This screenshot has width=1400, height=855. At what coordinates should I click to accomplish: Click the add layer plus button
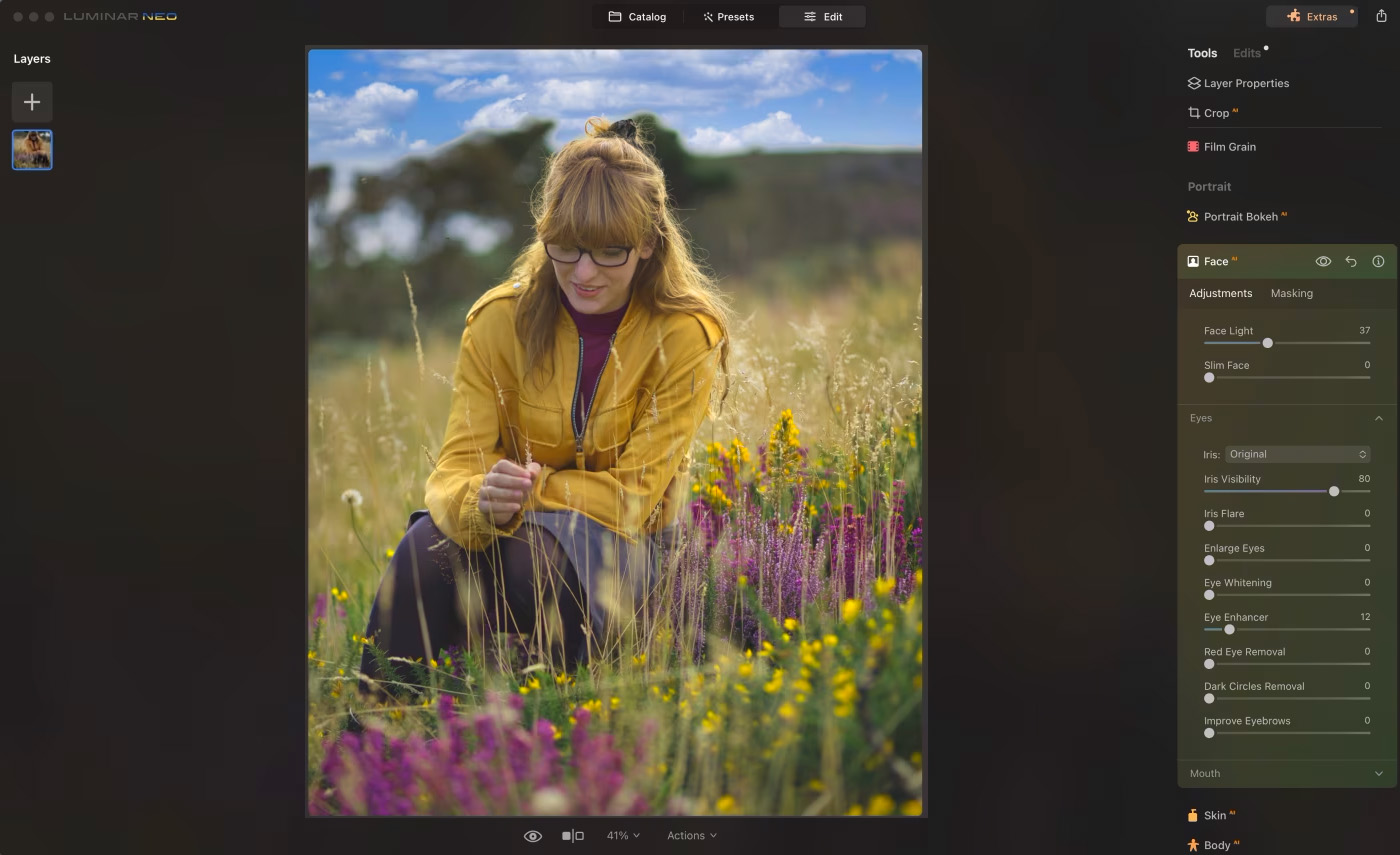point(32,102)
